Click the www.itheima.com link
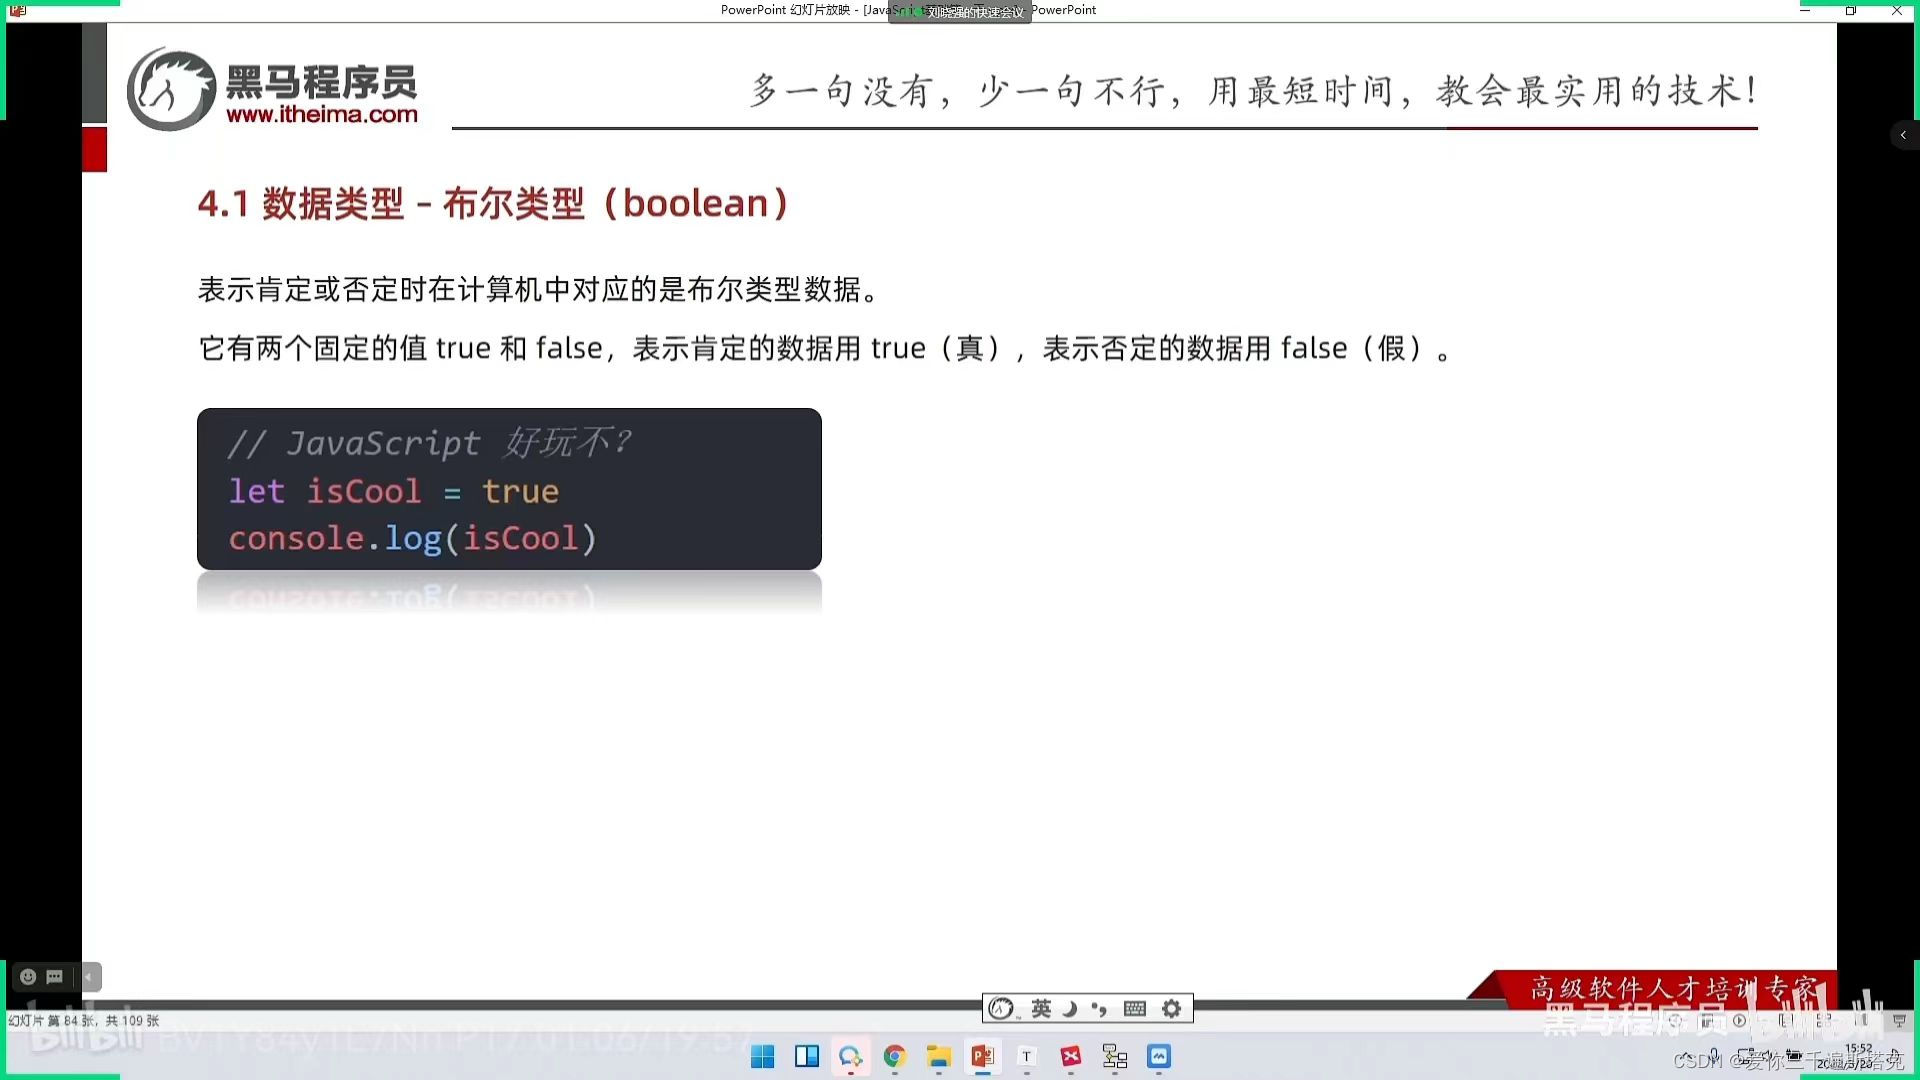This screenshot has height=1080, width=1920. coord(322,115)
